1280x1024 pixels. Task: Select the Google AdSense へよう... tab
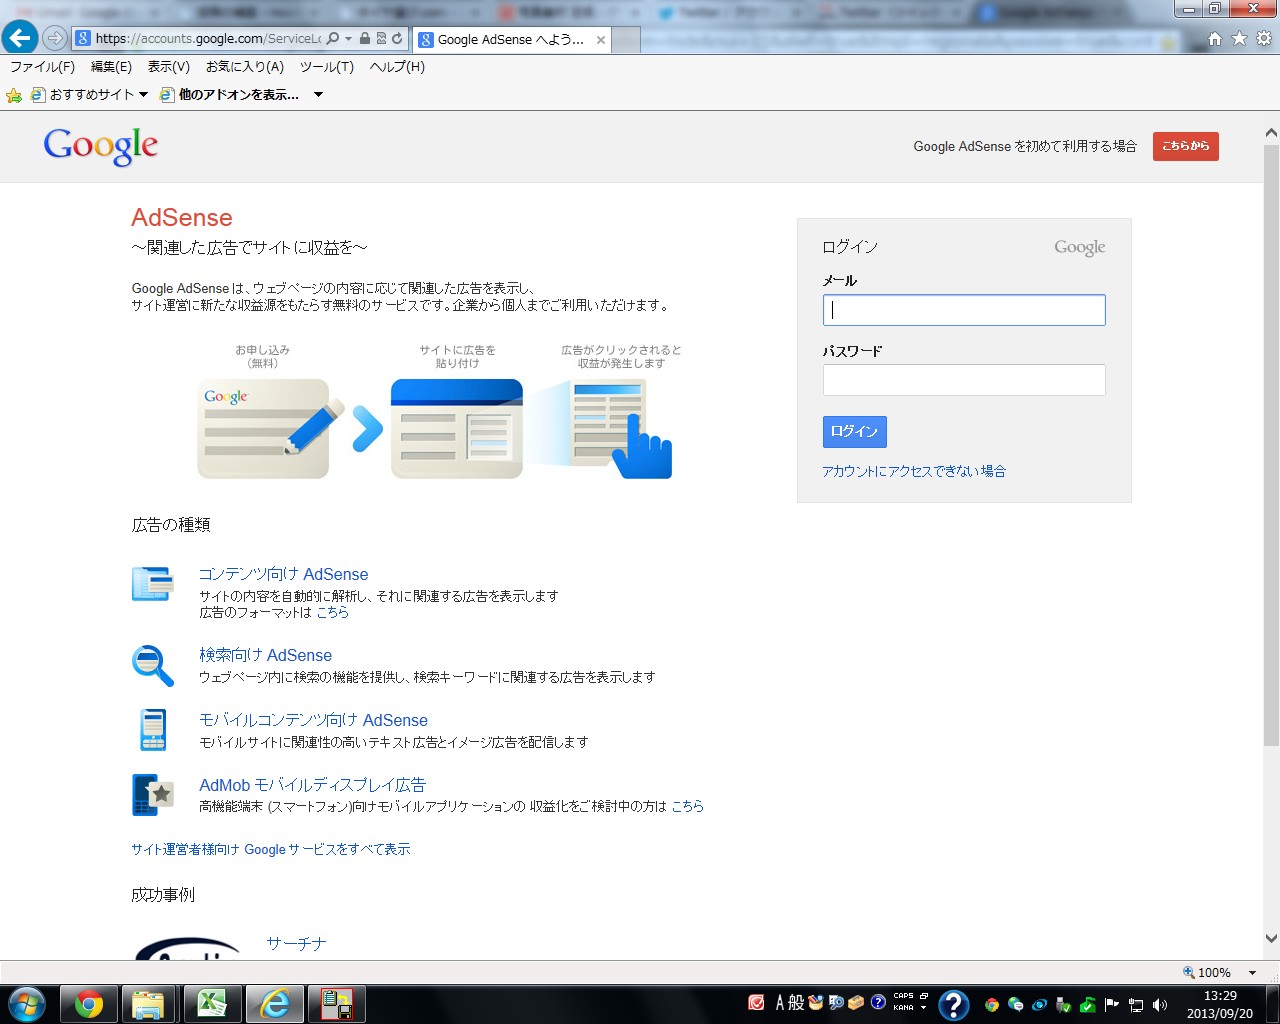[x=510, y=40]
